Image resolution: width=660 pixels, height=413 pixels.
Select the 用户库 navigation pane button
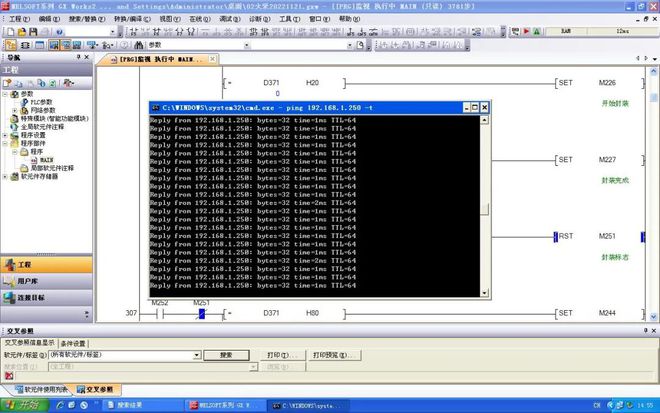(x=46, y=281)
